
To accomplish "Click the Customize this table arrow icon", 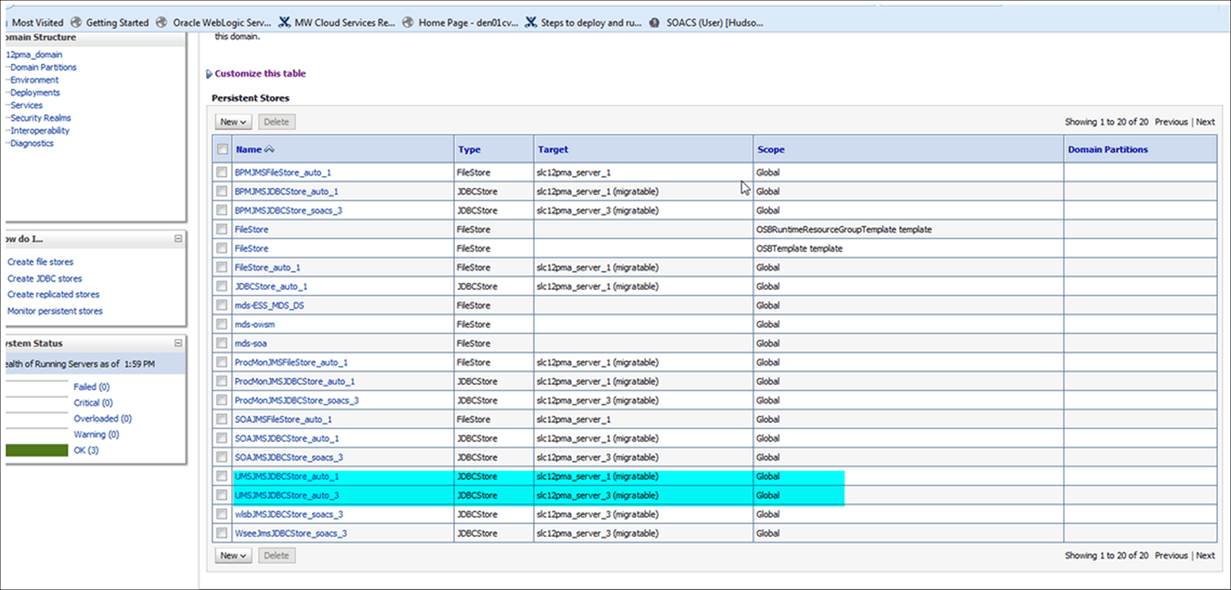I will point(209,74).
